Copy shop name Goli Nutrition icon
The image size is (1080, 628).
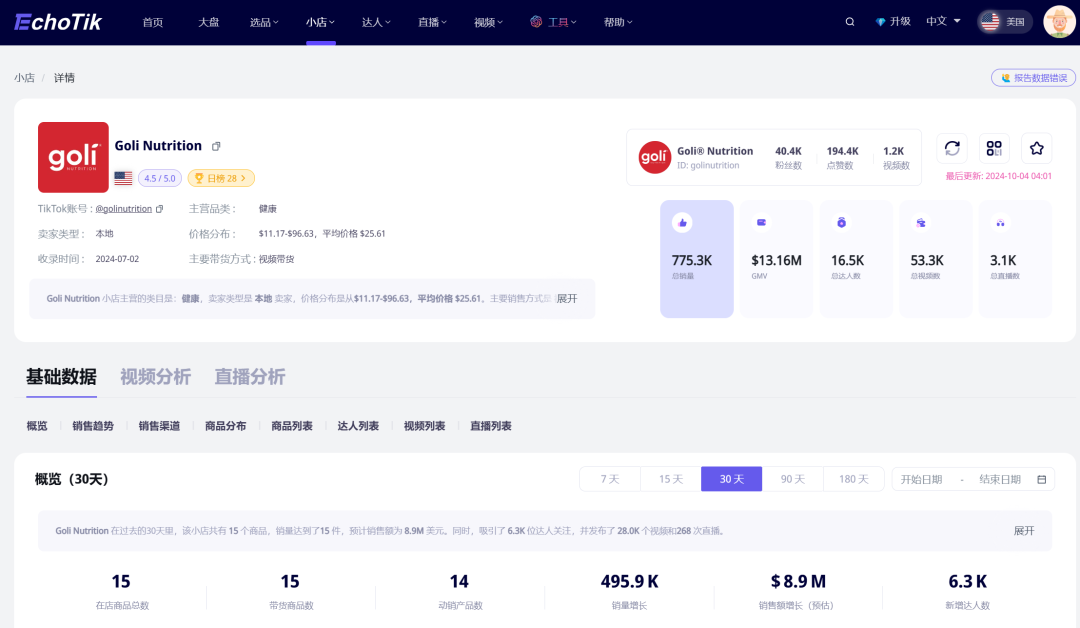pos(216,146)
